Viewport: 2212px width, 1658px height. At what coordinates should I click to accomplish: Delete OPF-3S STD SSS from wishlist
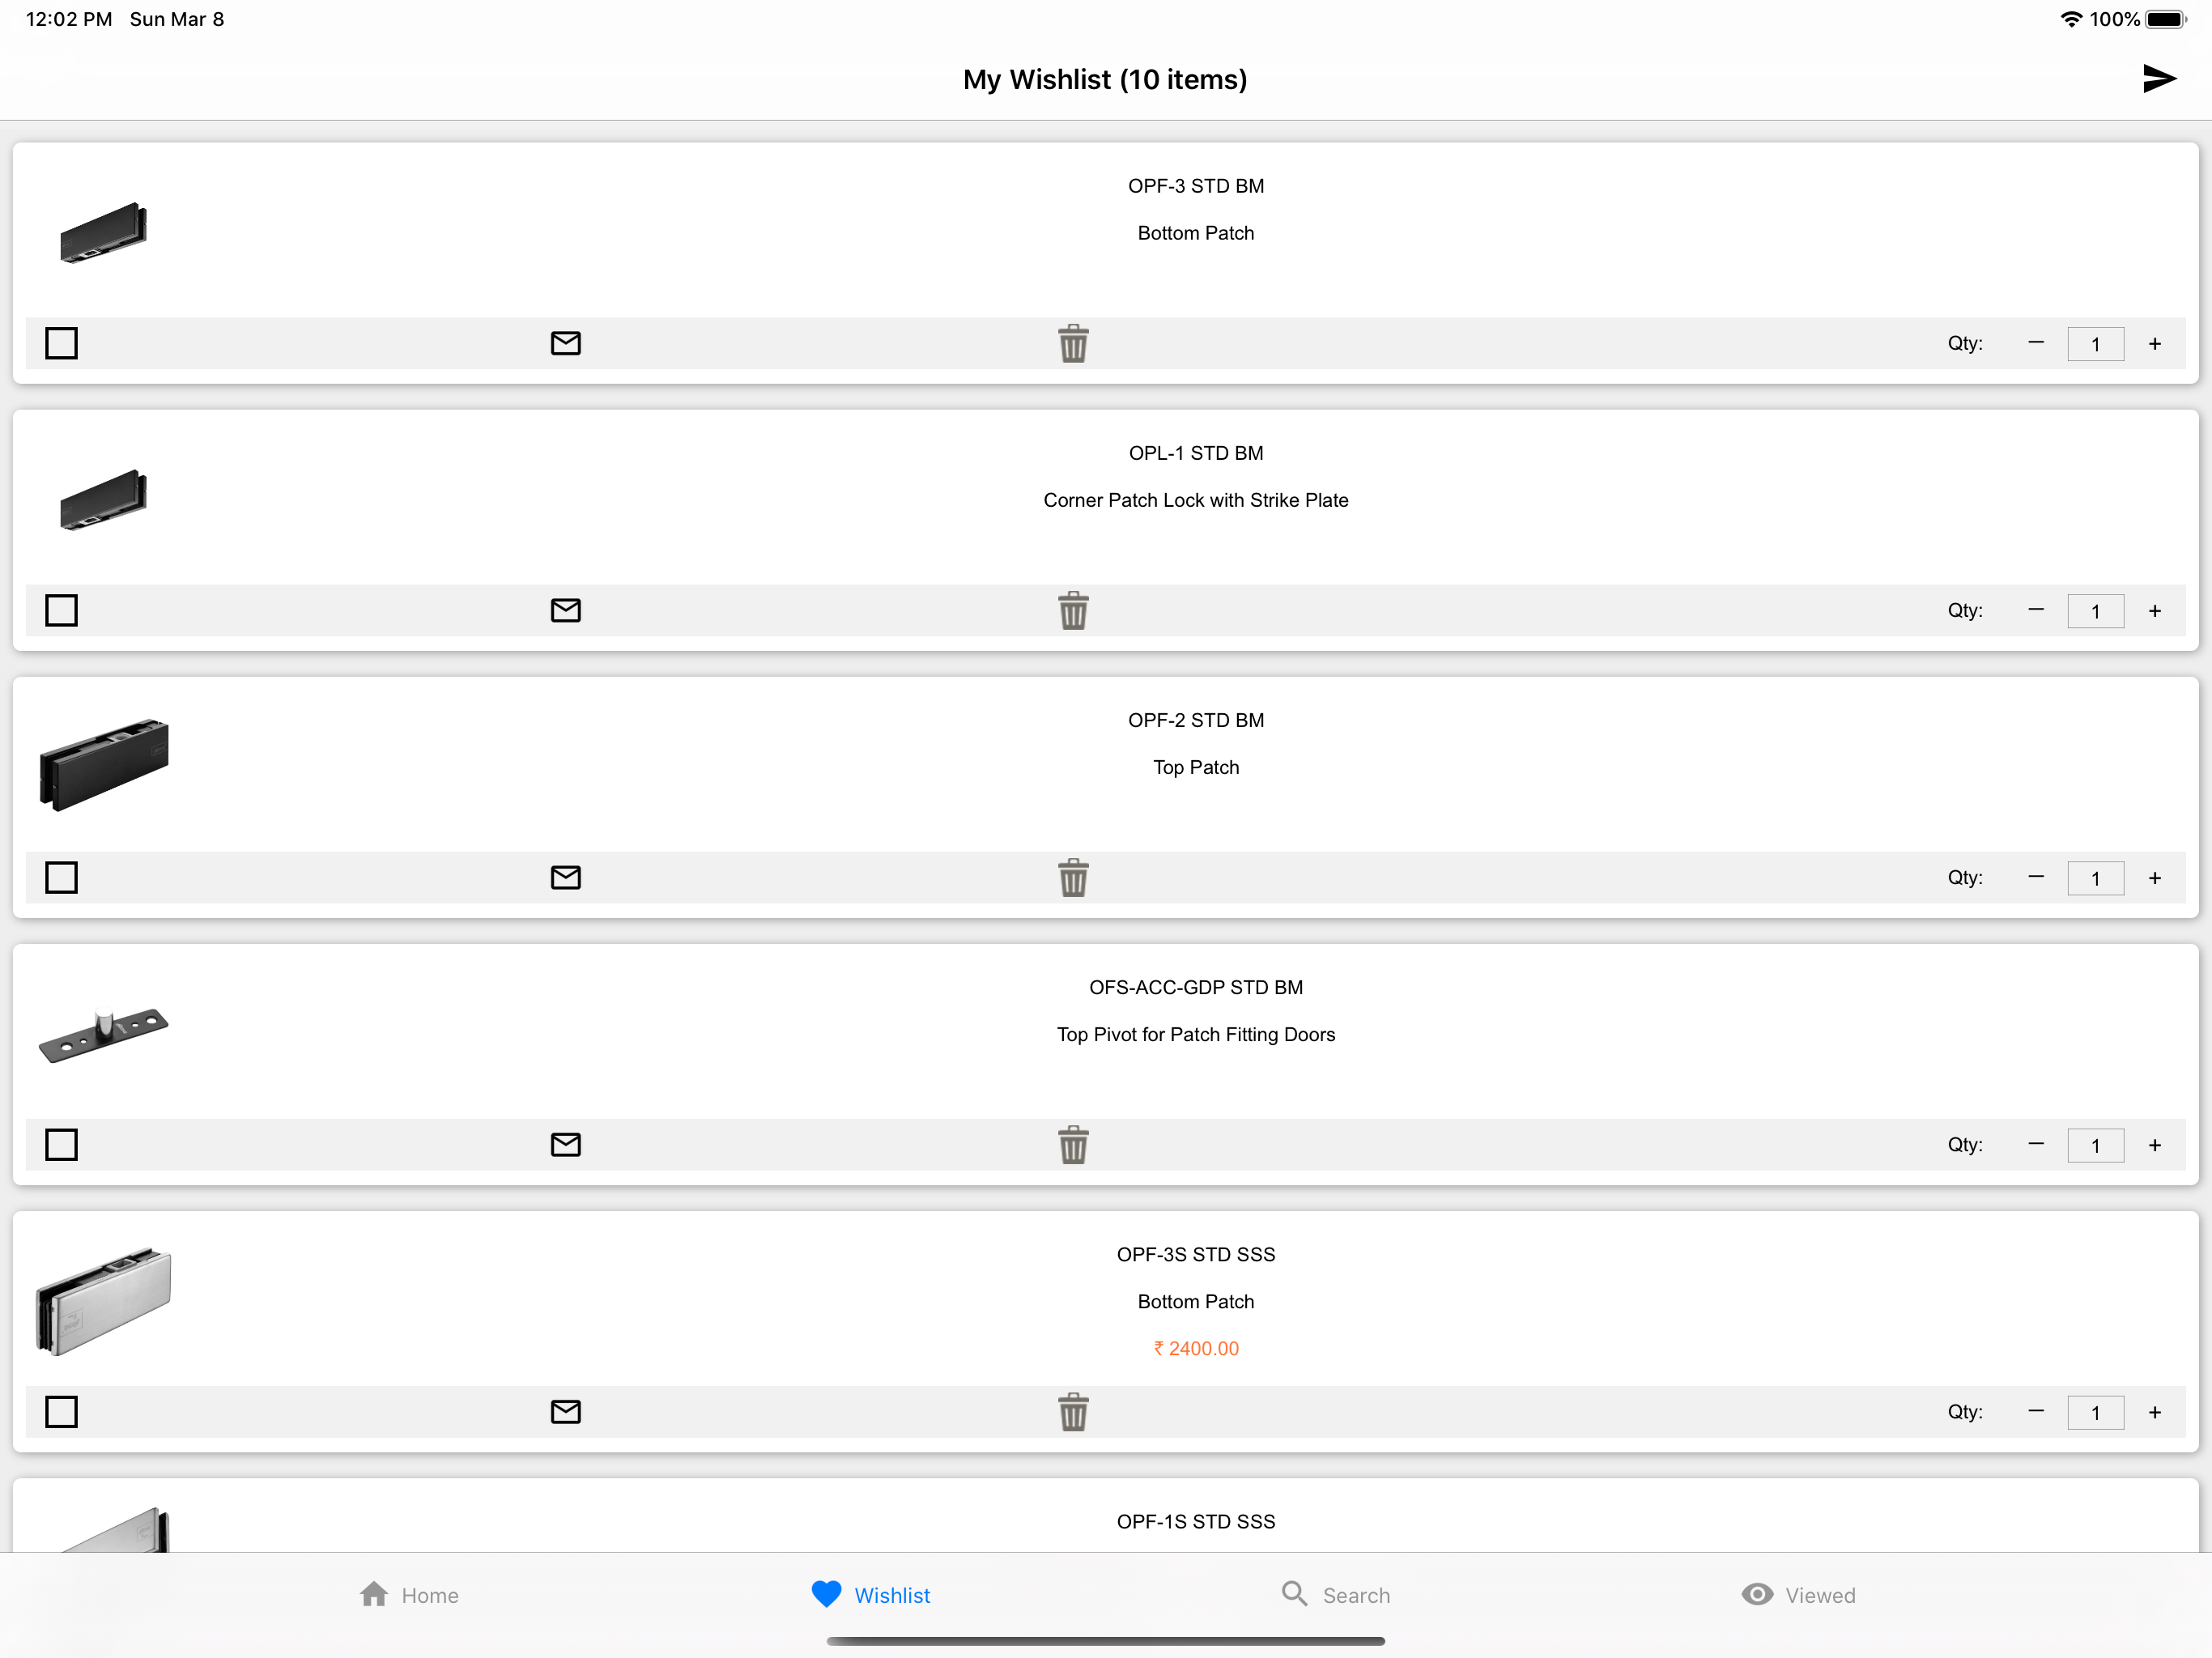[1073, 1411]
